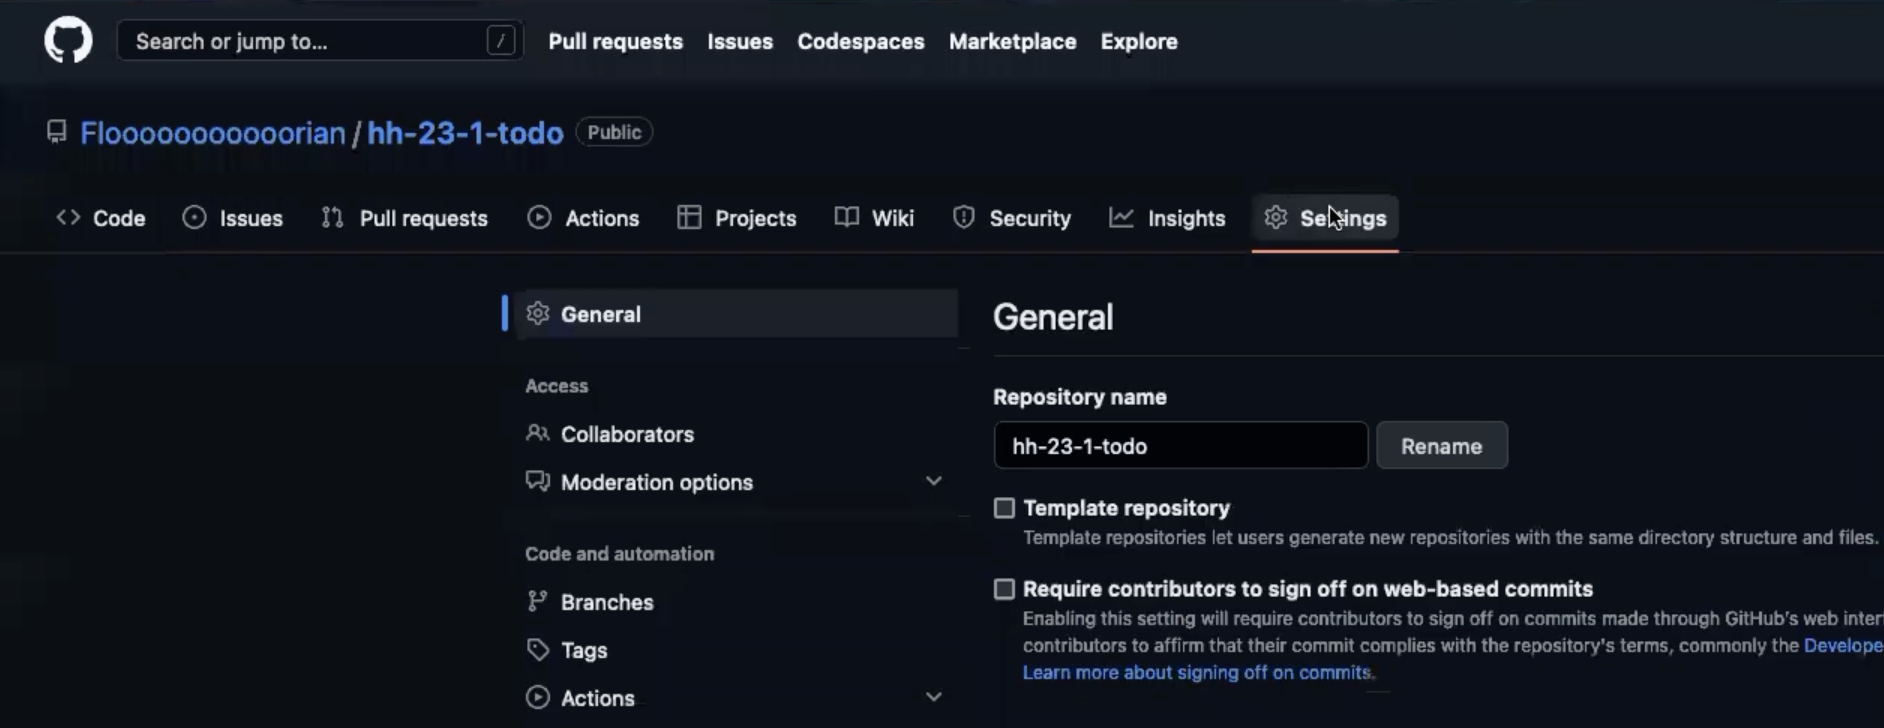The height and width of the screenshot is (728, 1884).
Task: Open the GitHub homepage logo
Action: 68,42
